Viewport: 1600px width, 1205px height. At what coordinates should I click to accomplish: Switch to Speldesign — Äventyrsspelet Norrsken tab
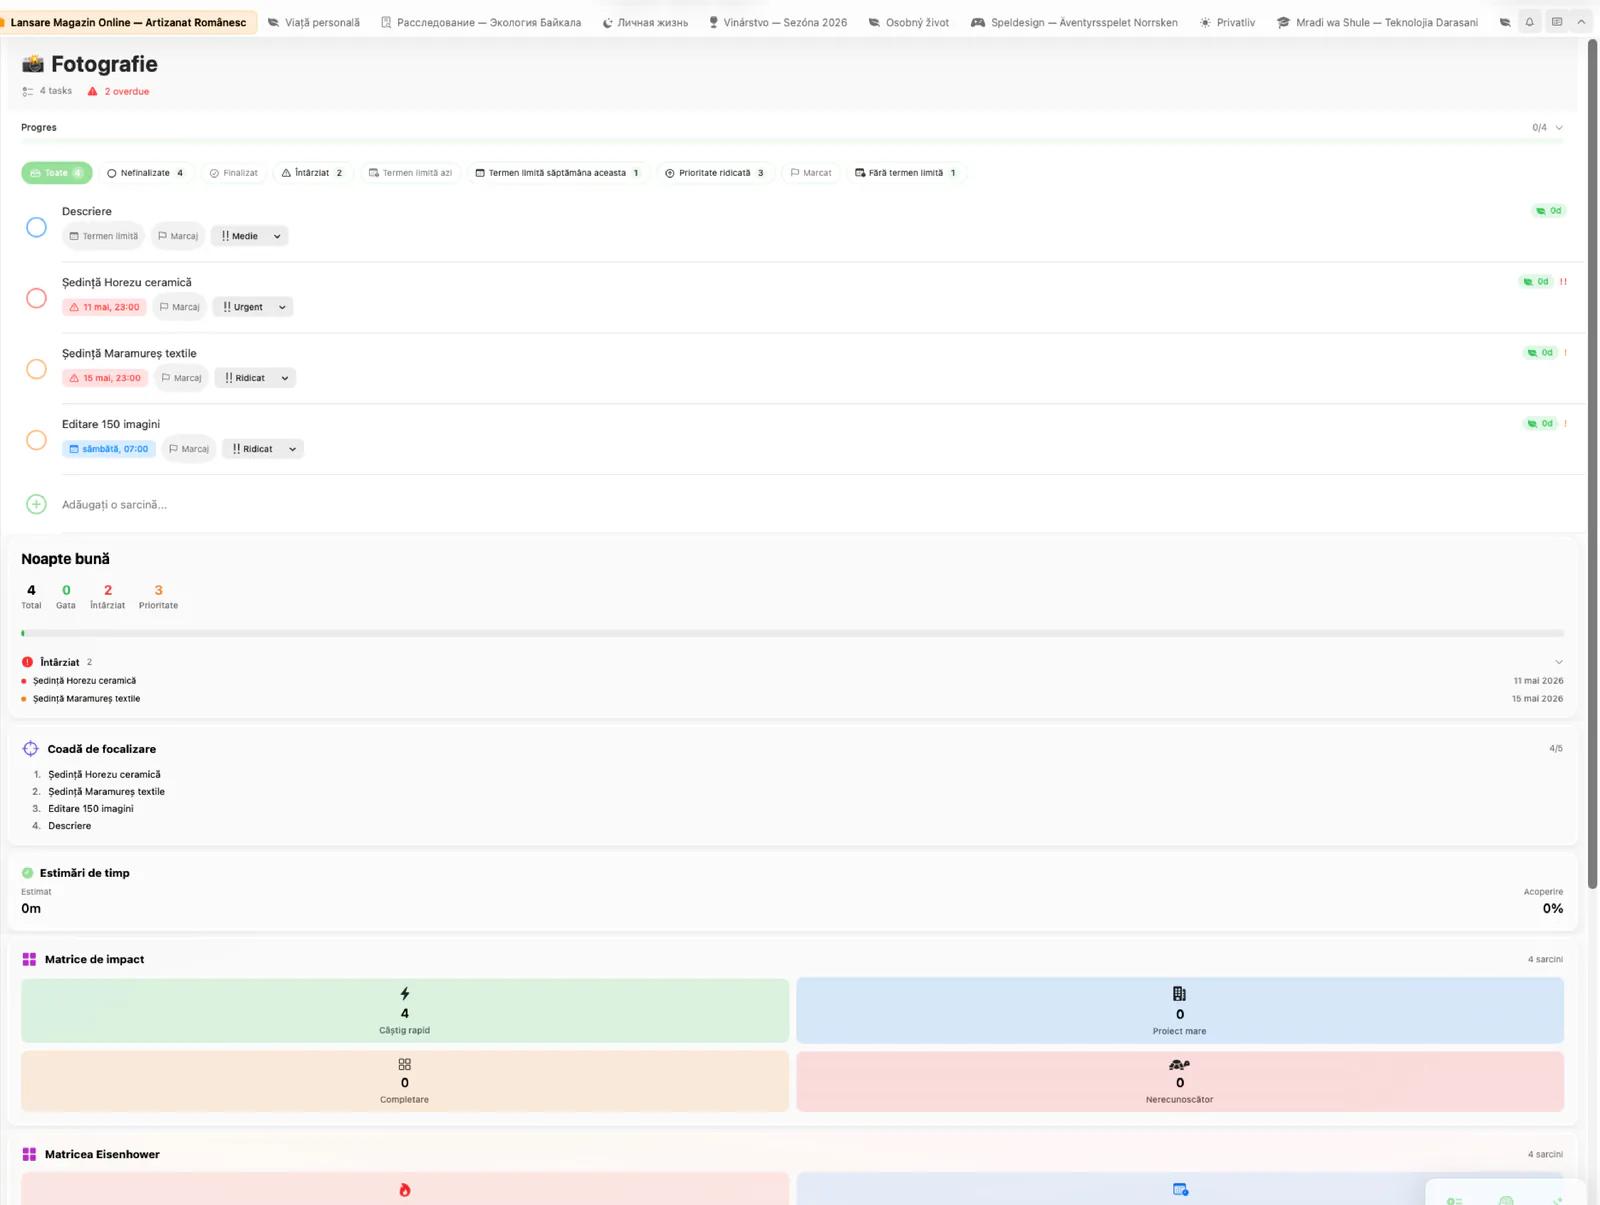tap(1074, 22)
